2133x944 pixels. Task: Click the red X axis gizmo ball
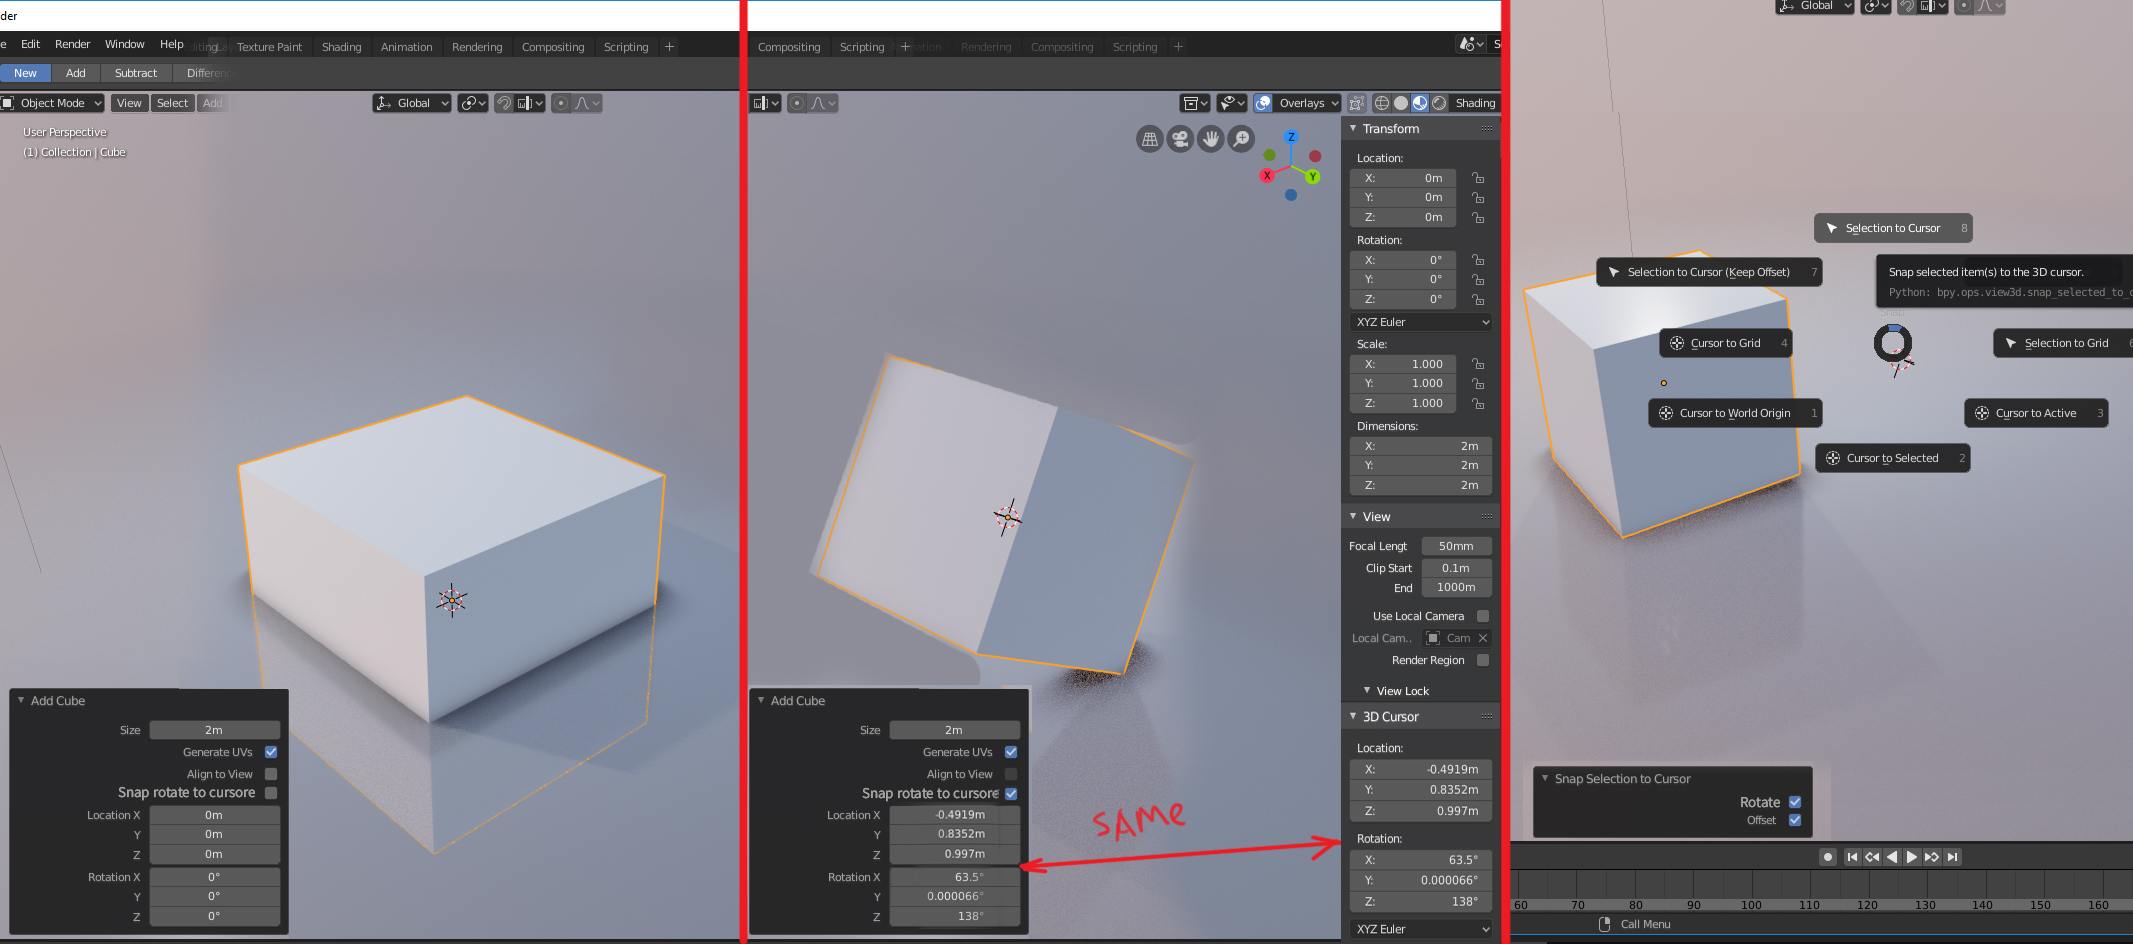(1267, 175)
